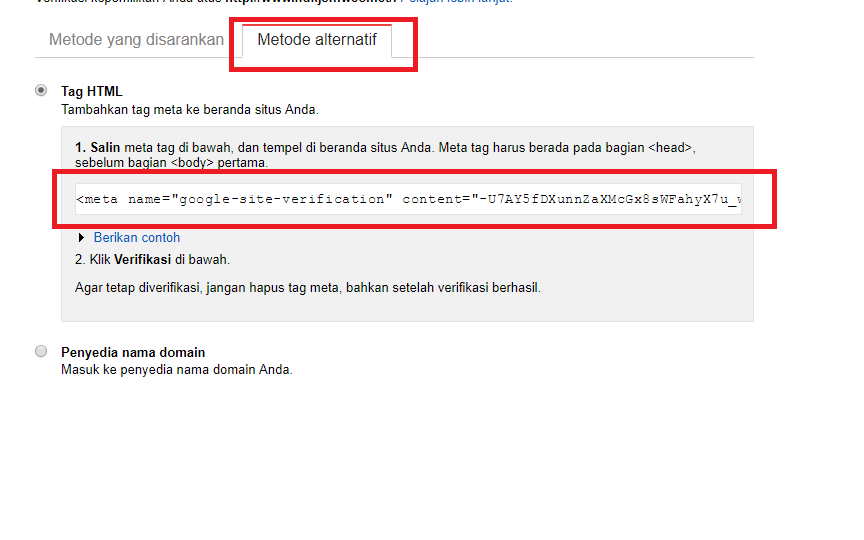This screenshot has width=864, height=540.
Task: Click the 'Agar tetap diverifikasi' note text
Action: pos(307,288)
